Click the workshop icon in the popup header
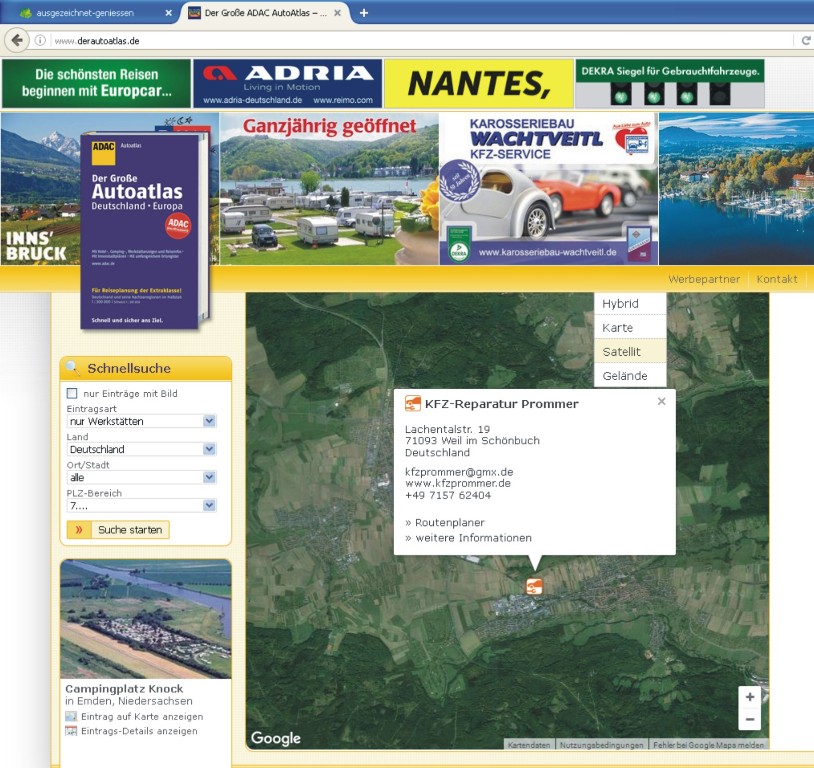 [413, 403]
